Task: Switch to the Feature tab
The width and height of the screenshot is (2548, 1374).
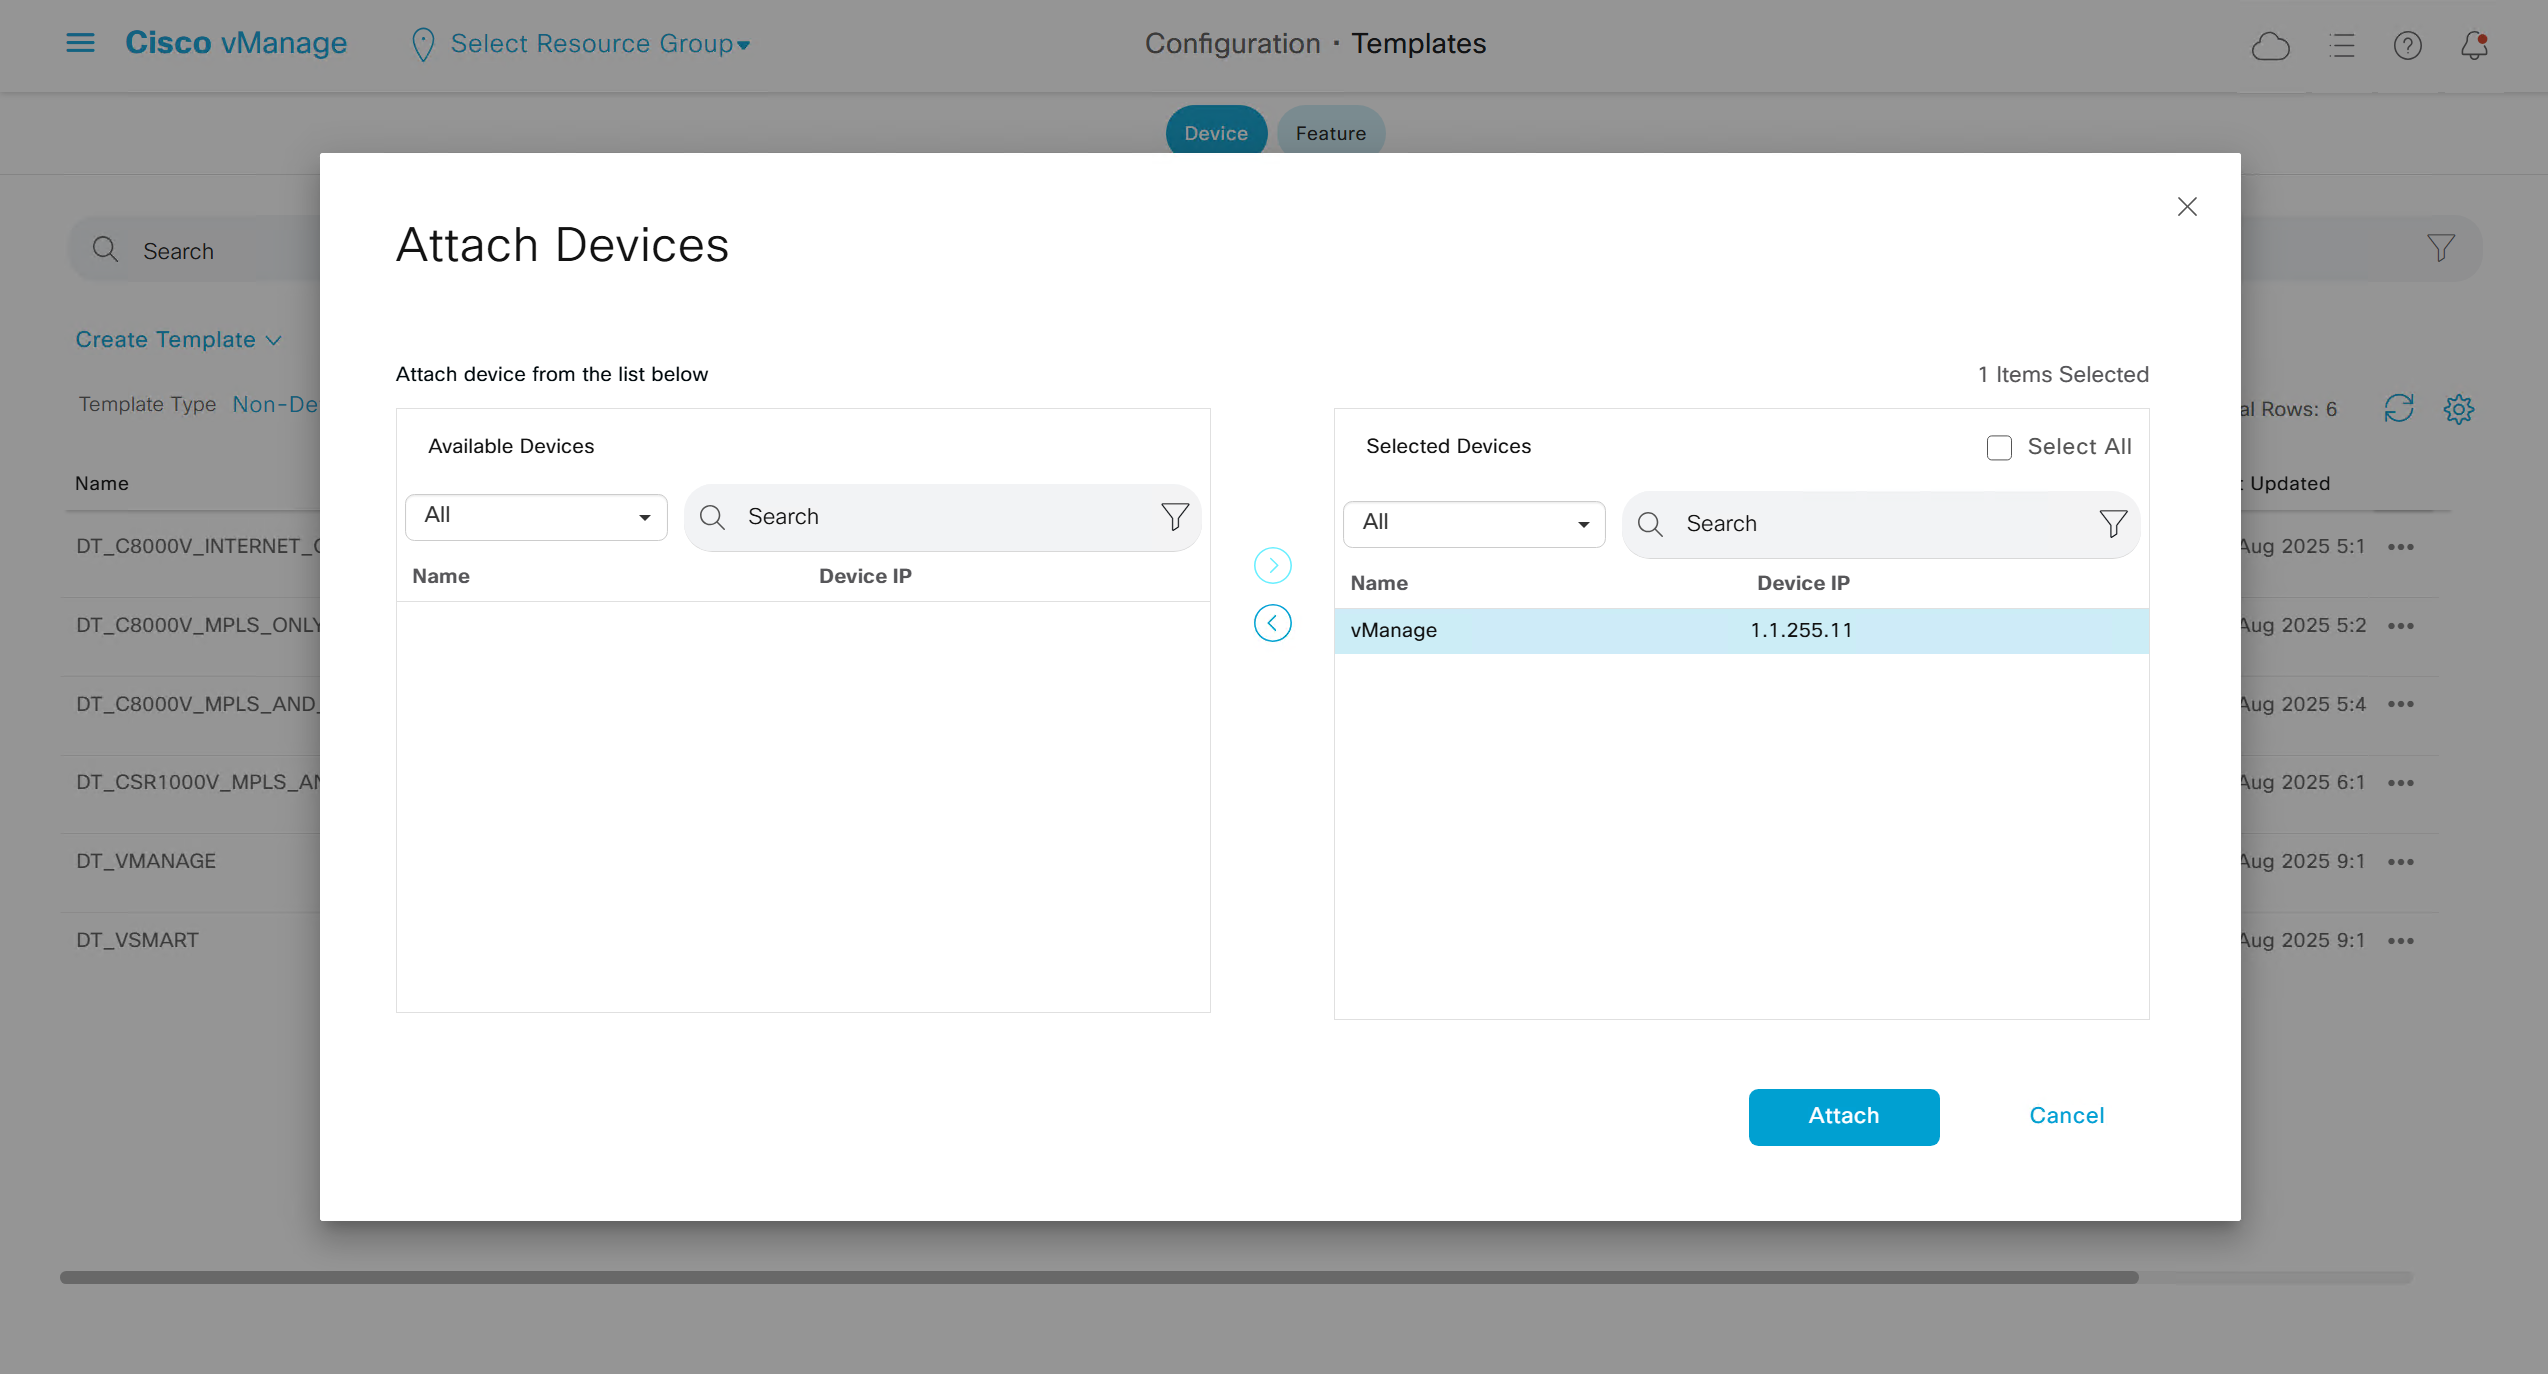Action: 1330,133
